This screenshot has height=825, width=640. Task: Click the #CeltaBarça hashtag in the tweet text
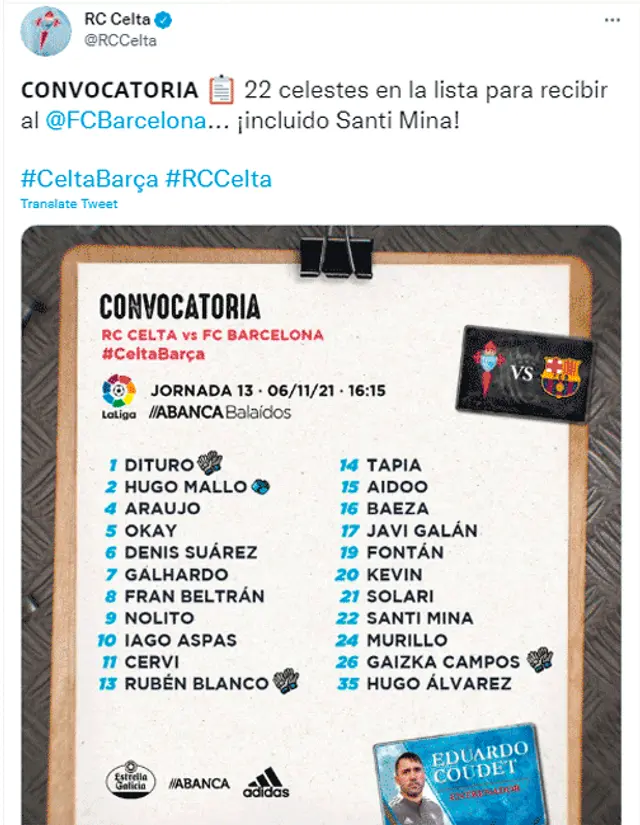(x=89, y=179)
